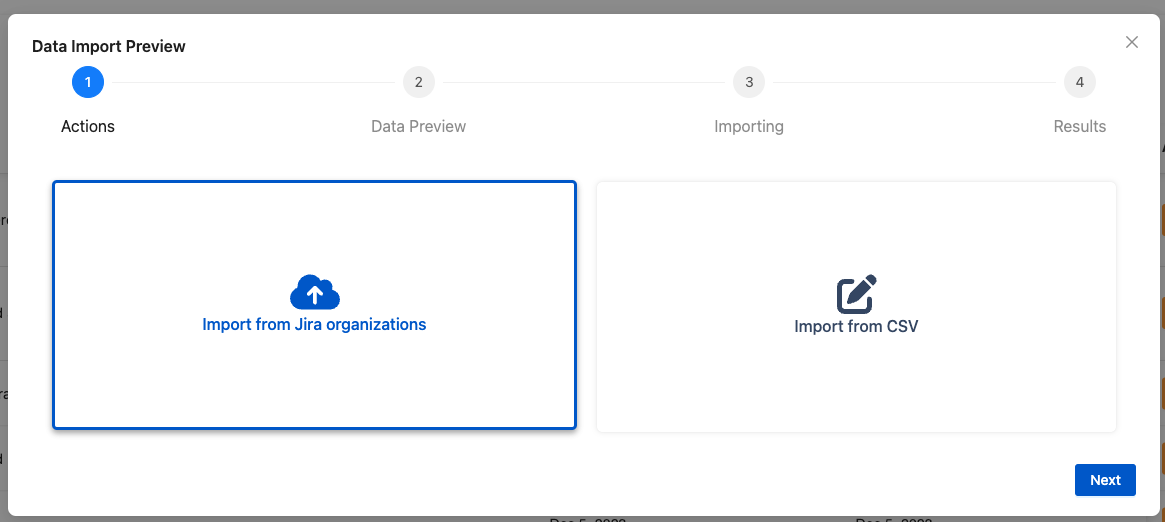The width and height of the screenshot is (1165, 522).
Task: Click the 'Import from CSV' text
Action: tap(856, 326)
